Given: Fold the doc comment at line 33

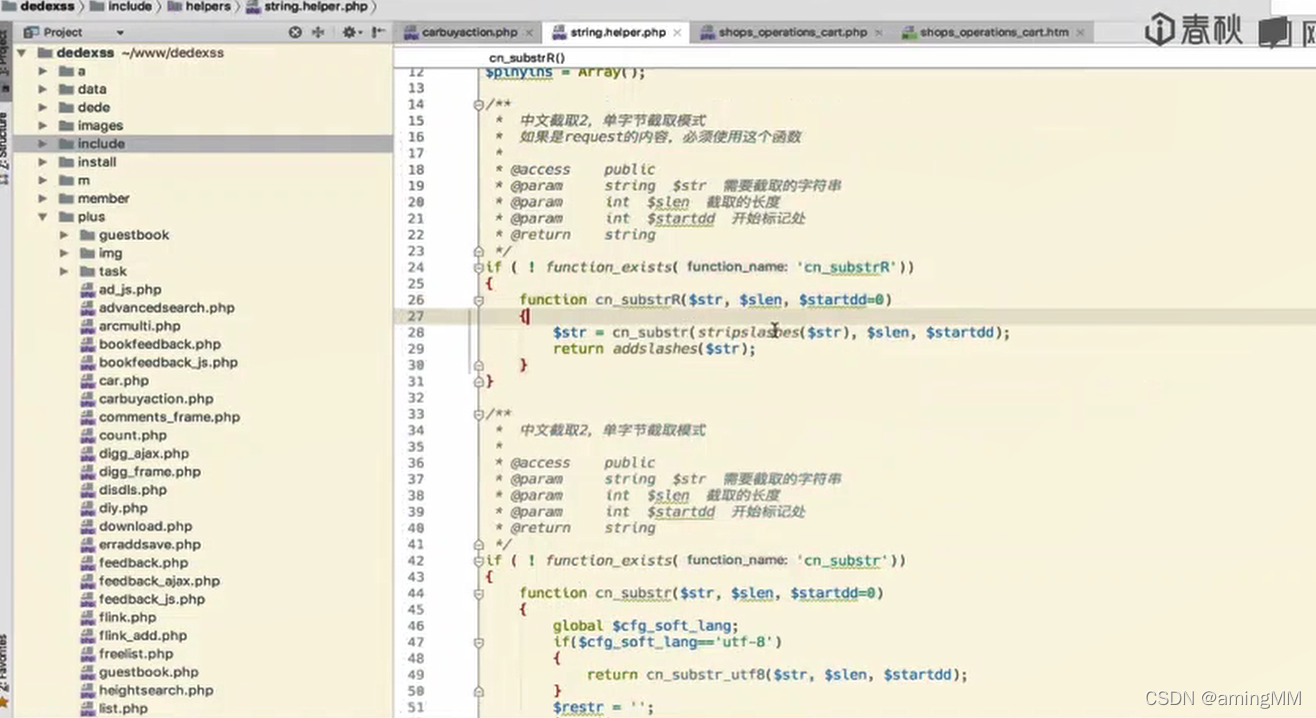Looking at the screenshot, I should (x=479, y=413).
